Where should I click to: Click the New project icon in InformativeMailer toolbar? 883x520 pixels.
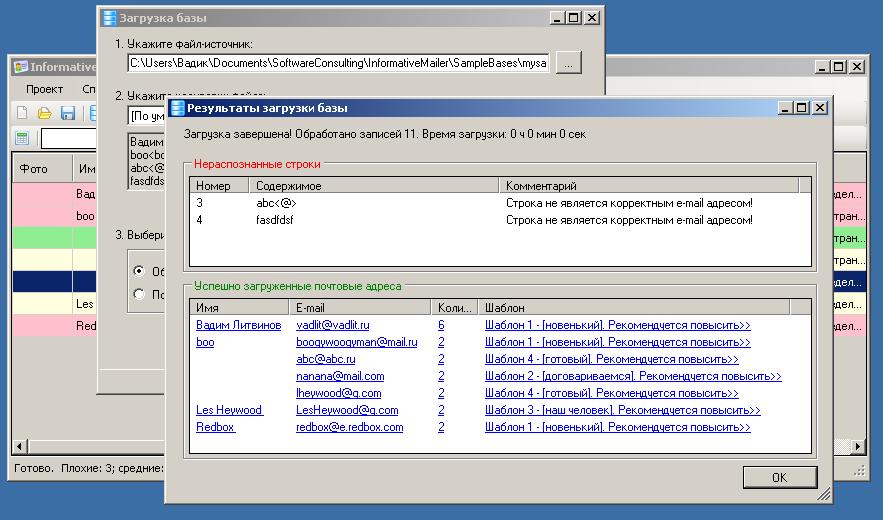coord(22,113)
